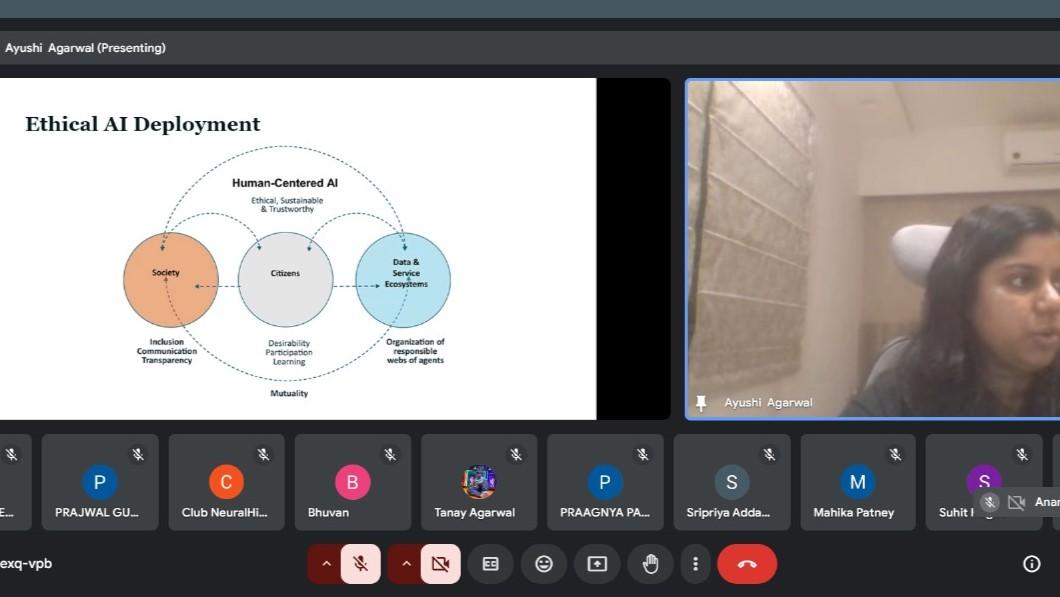
Task: Leave the call with the red hang-up button
Action: pyautogui.click(x=747, y=563)
